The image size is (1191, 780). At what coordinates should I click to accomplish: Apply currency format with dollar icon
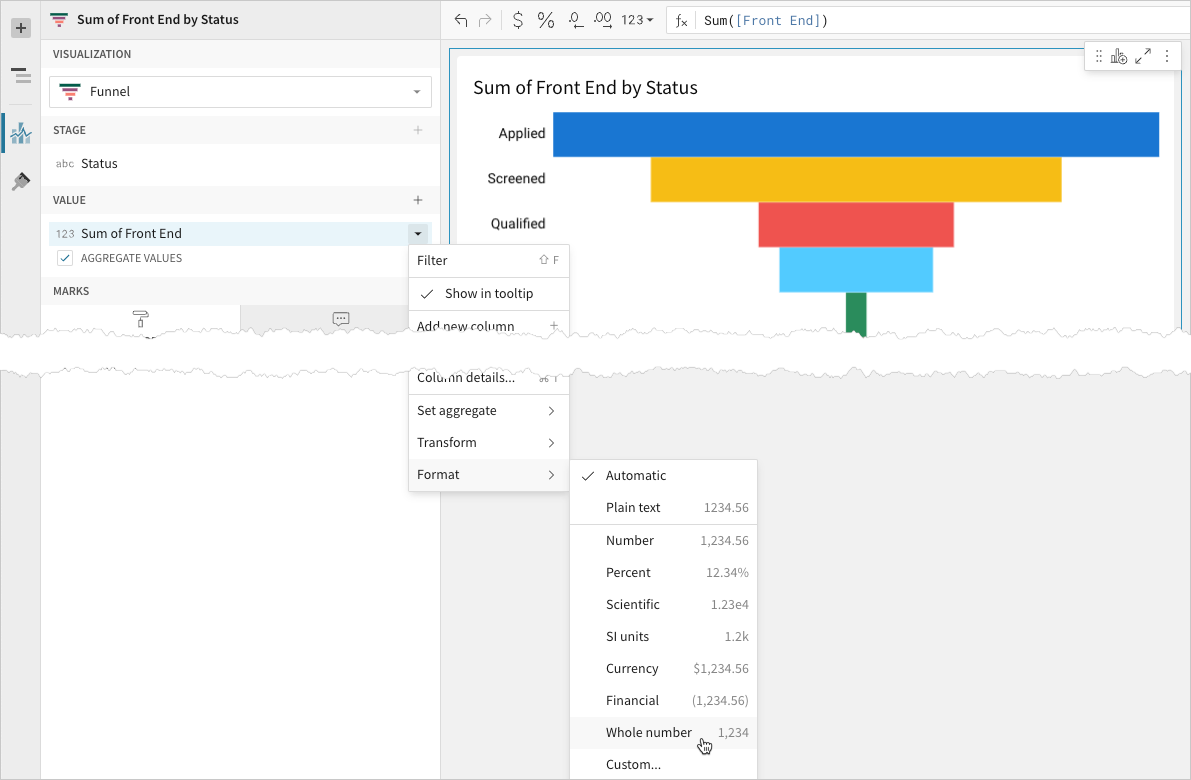pyautogui.click(x=518, y=21)
